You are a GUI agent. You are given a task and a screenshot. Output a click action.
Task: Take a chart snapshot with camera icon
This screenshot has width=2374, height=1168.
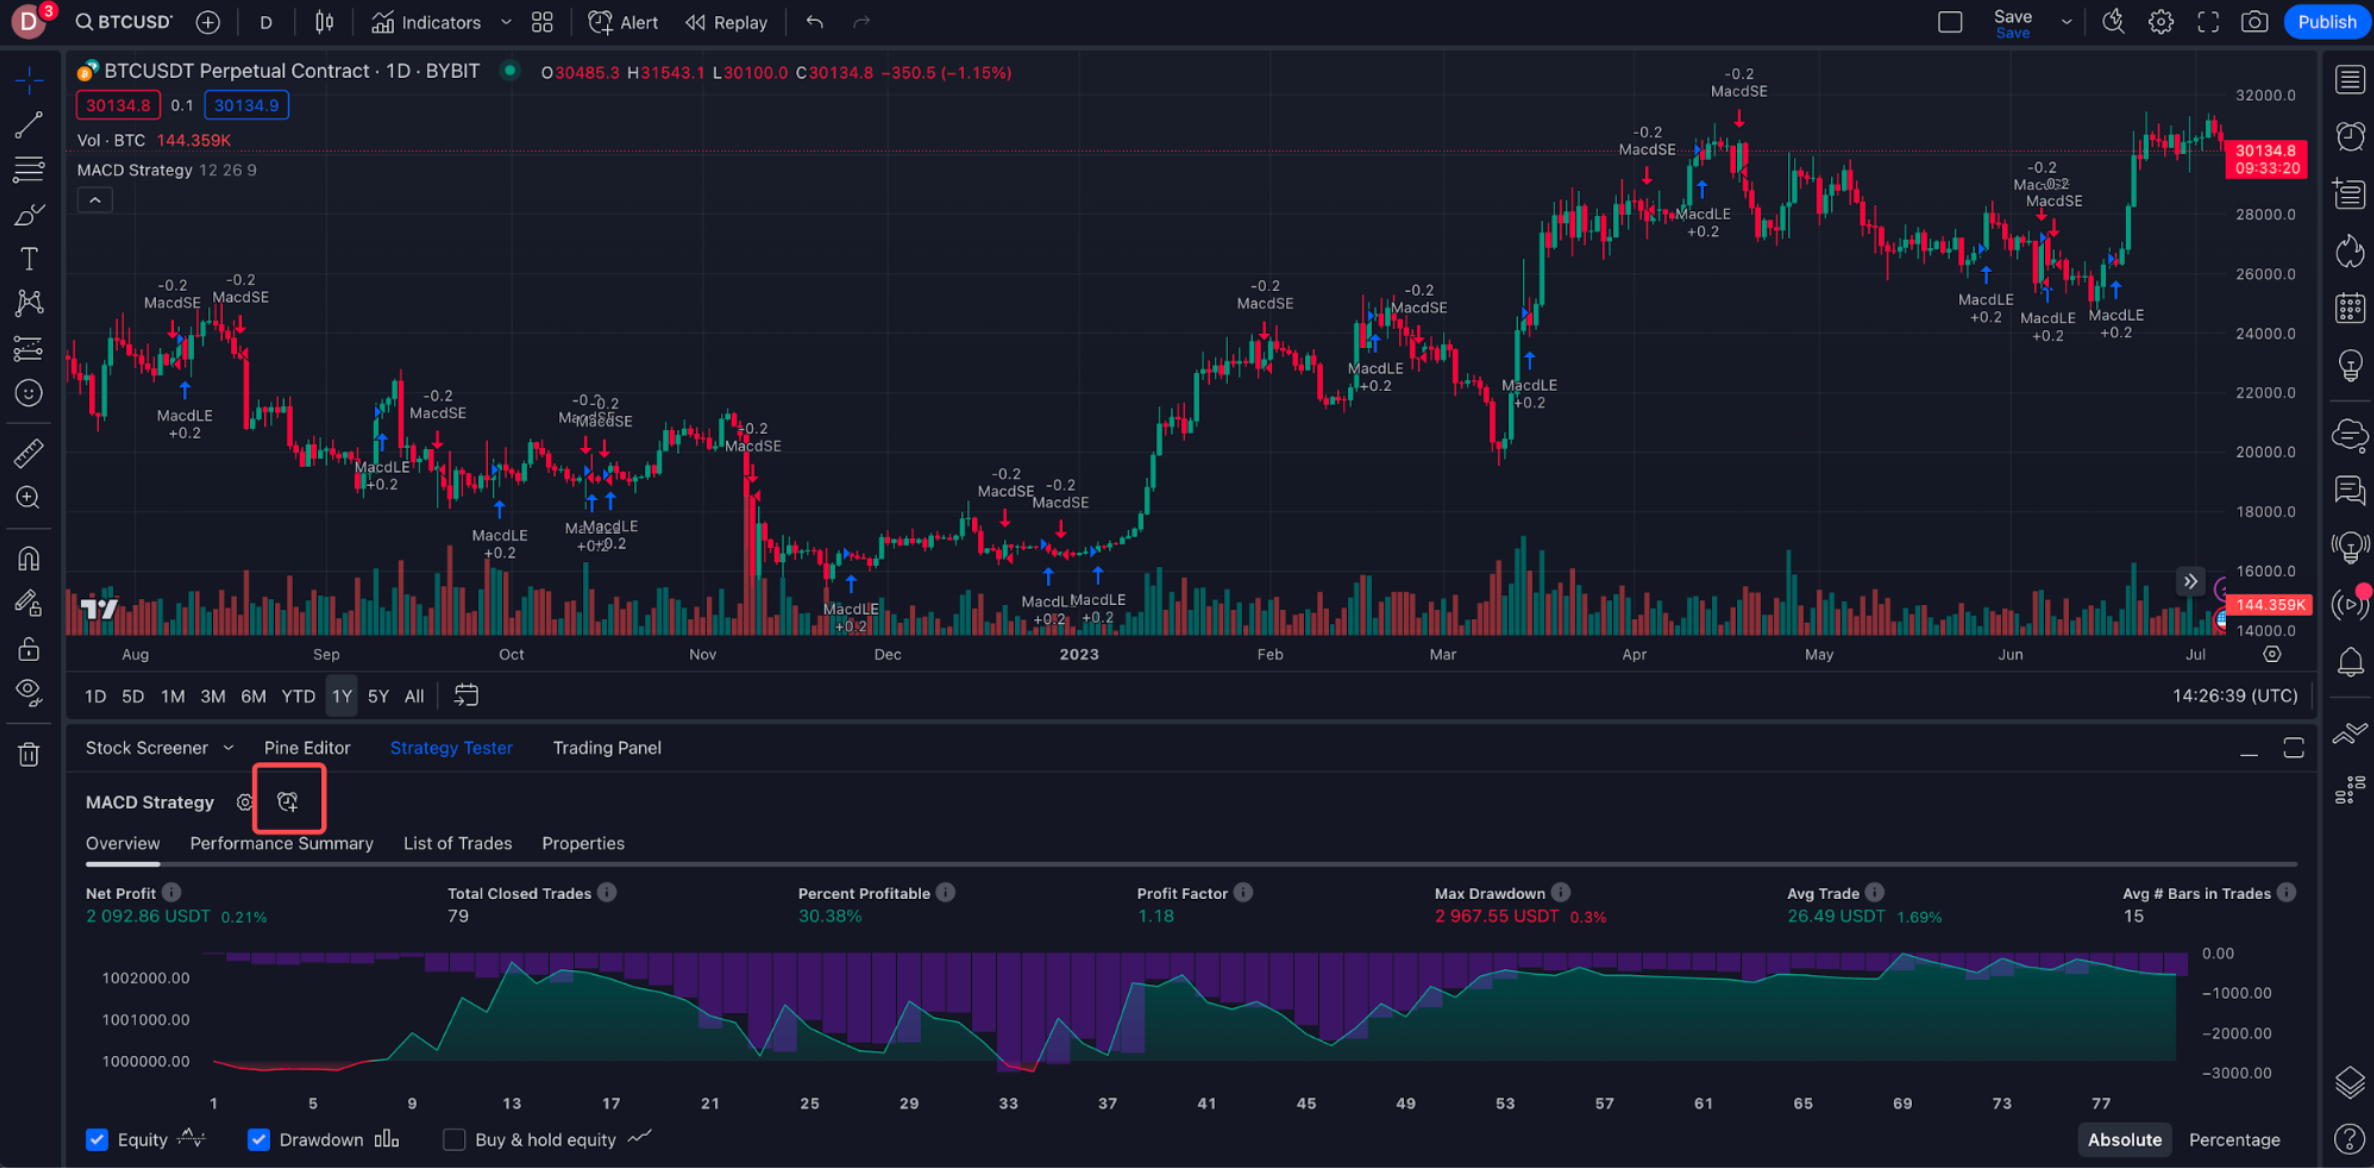[x=2254, y=22]
